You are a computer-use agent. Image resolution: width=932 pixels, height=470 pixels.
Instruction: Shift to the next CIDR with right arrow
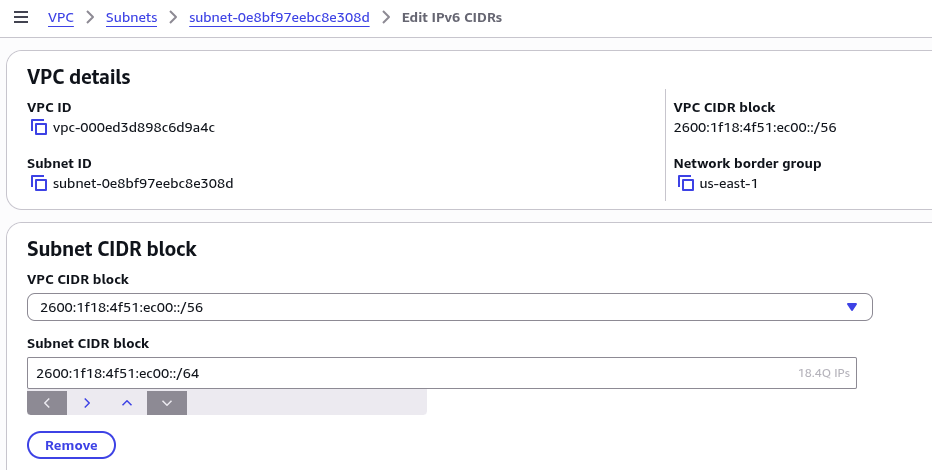coord(87,403)
